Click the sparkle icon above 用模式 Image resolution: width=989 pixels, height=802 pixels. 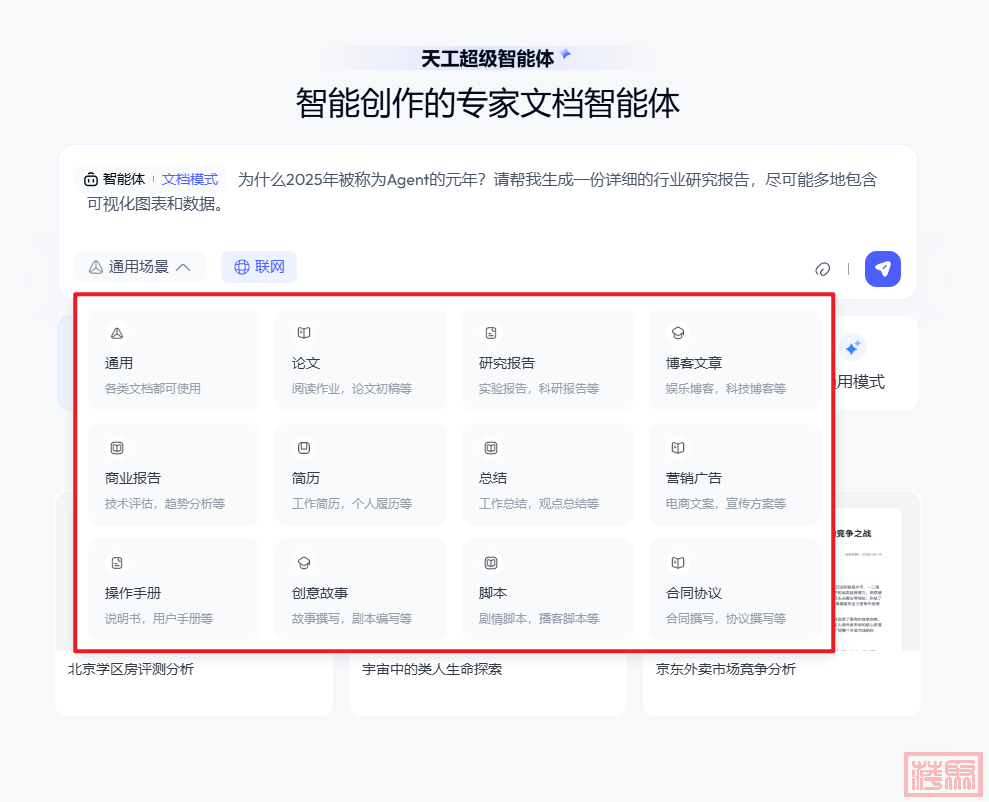pos(853,347)
